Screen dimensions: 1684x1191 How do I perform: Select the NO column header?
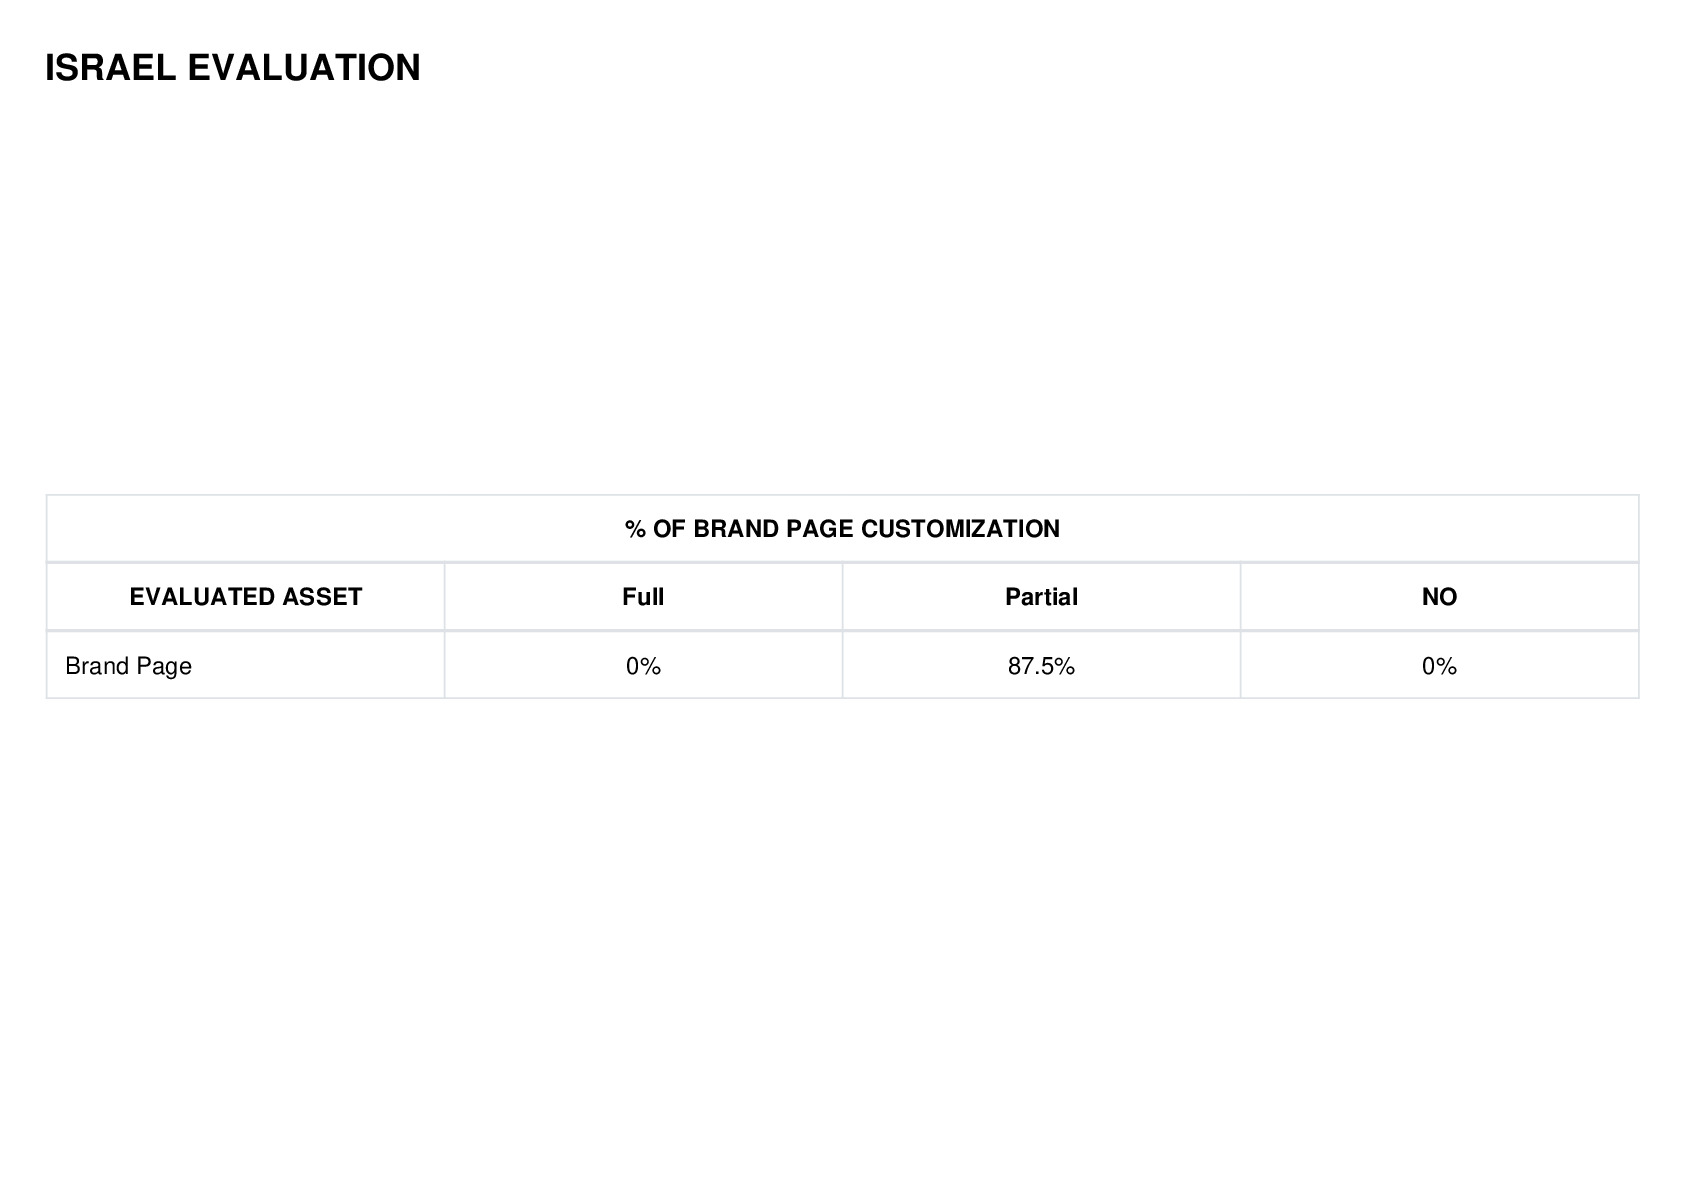(x=1439, y=597)
